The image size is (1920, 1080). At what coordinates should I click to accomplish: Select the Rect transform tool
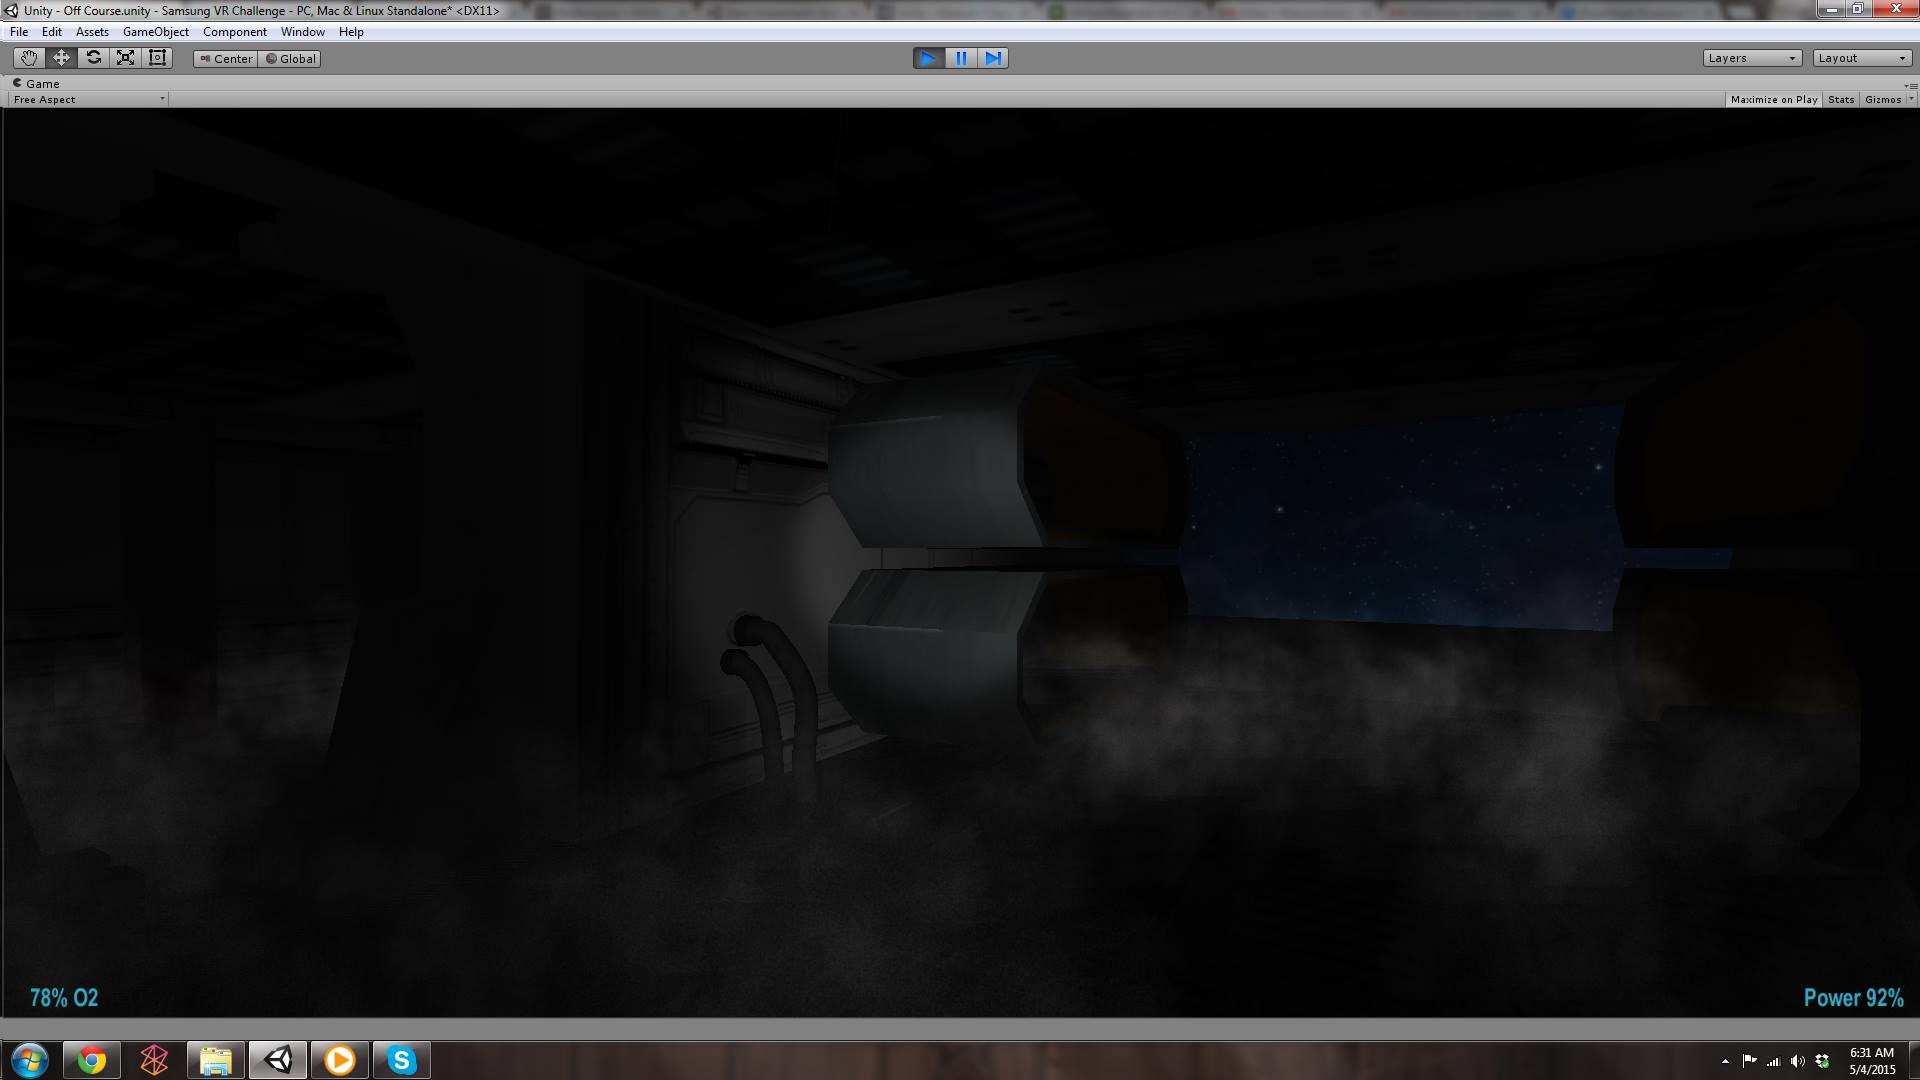(157, 58)
